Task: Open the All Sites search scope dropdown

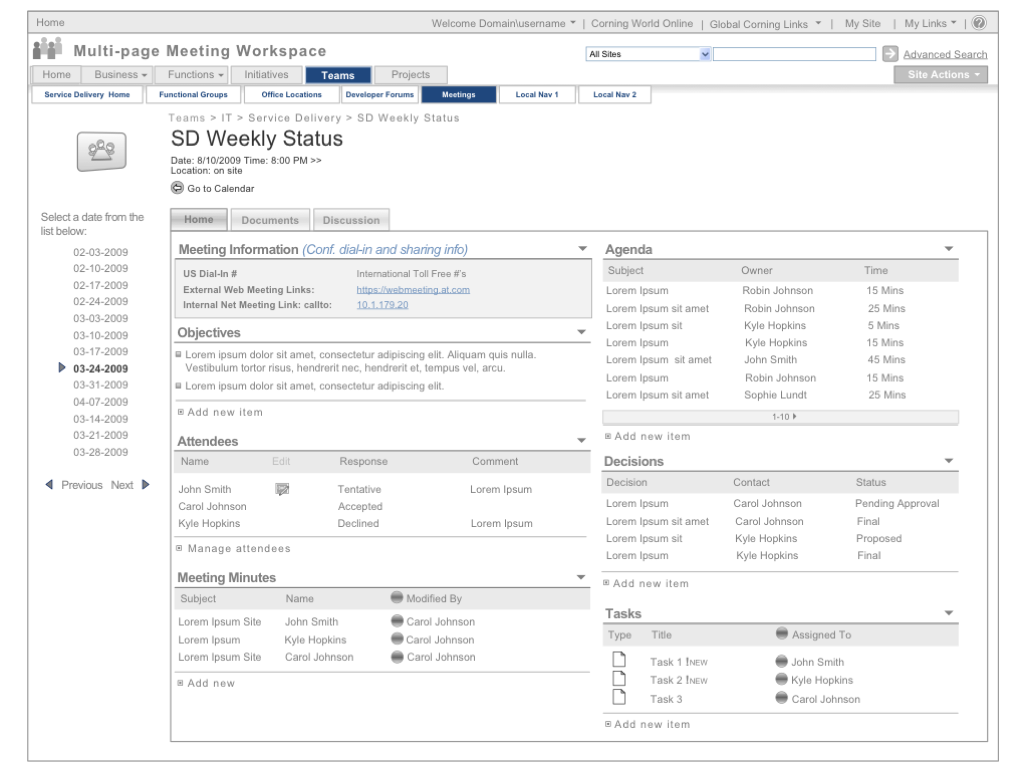Action: 705,54
